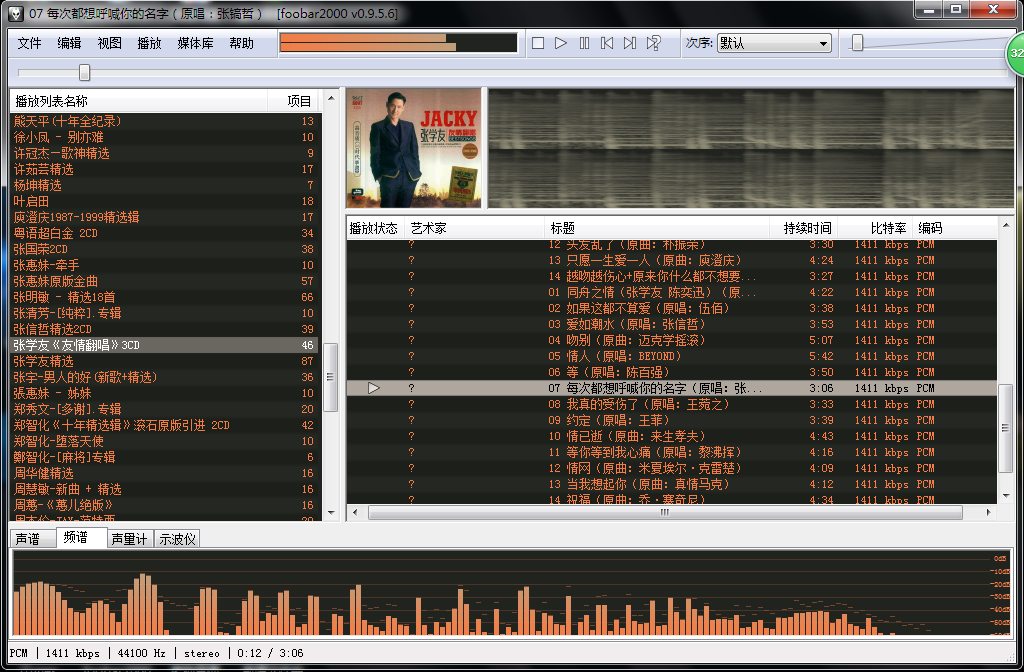The width and height of the screenshot is (1024, 672).
Task: Select track 04 吻别
Action: pyautogui.click(x=671, y=340)
